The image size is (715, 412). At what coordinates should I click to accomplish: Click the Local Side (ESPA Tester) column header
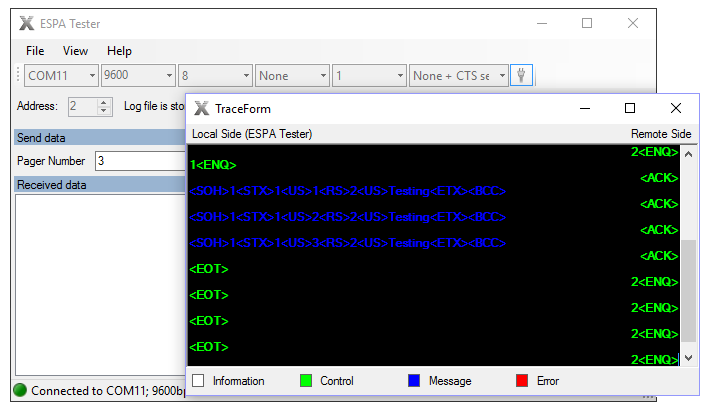coord(252,134)
